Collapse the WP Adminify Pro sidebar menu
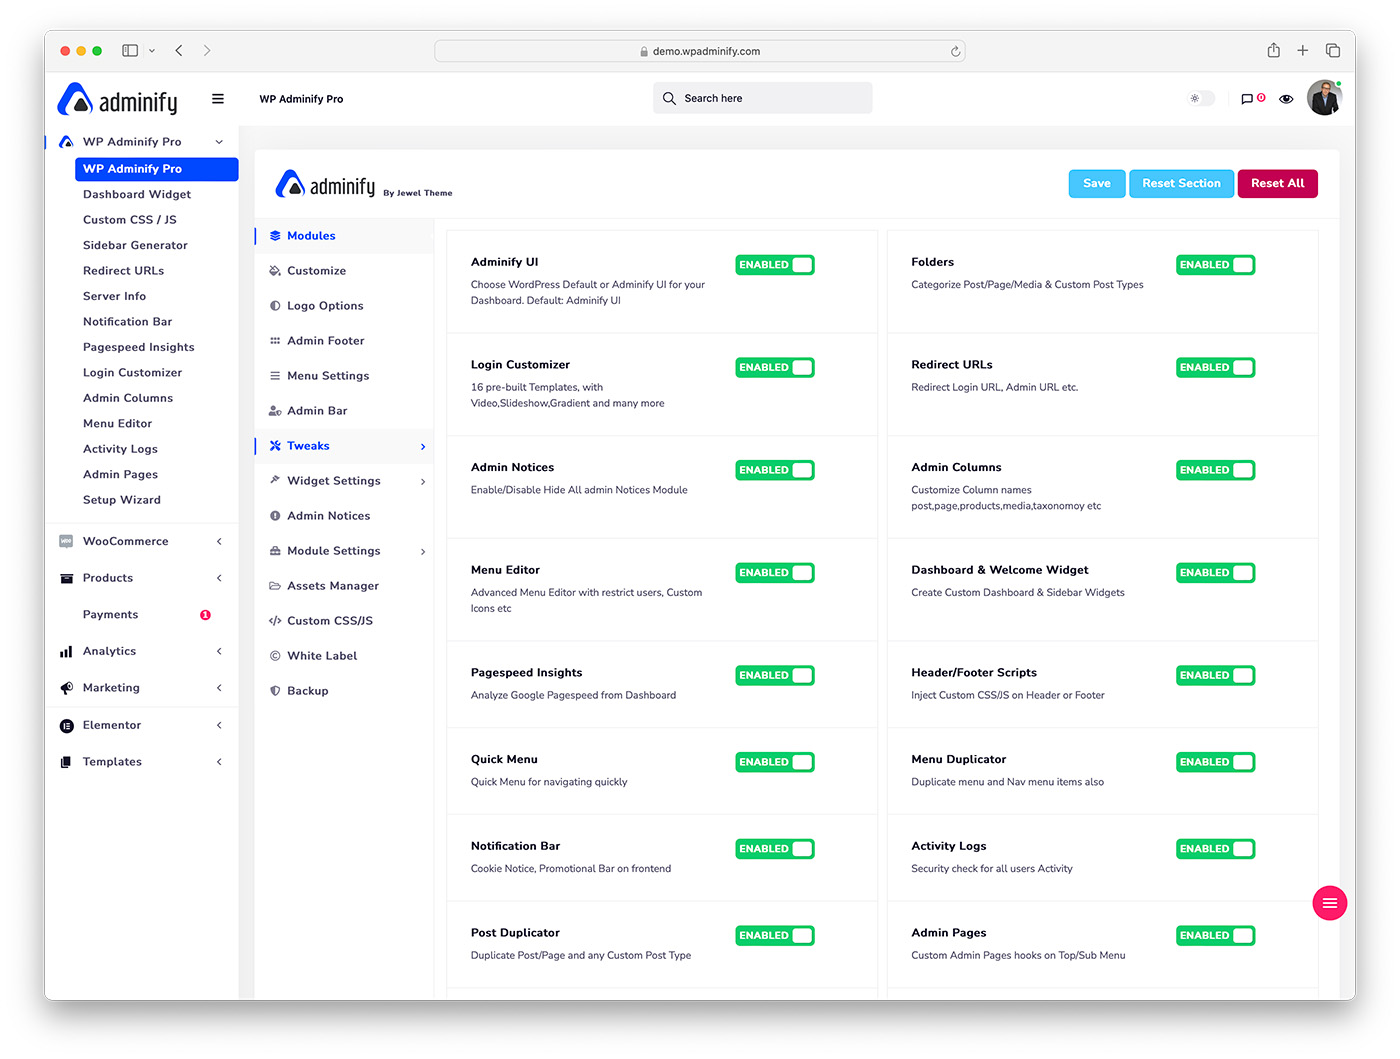This screenshot has height=1059, width=1400. (x=219, y=142)
